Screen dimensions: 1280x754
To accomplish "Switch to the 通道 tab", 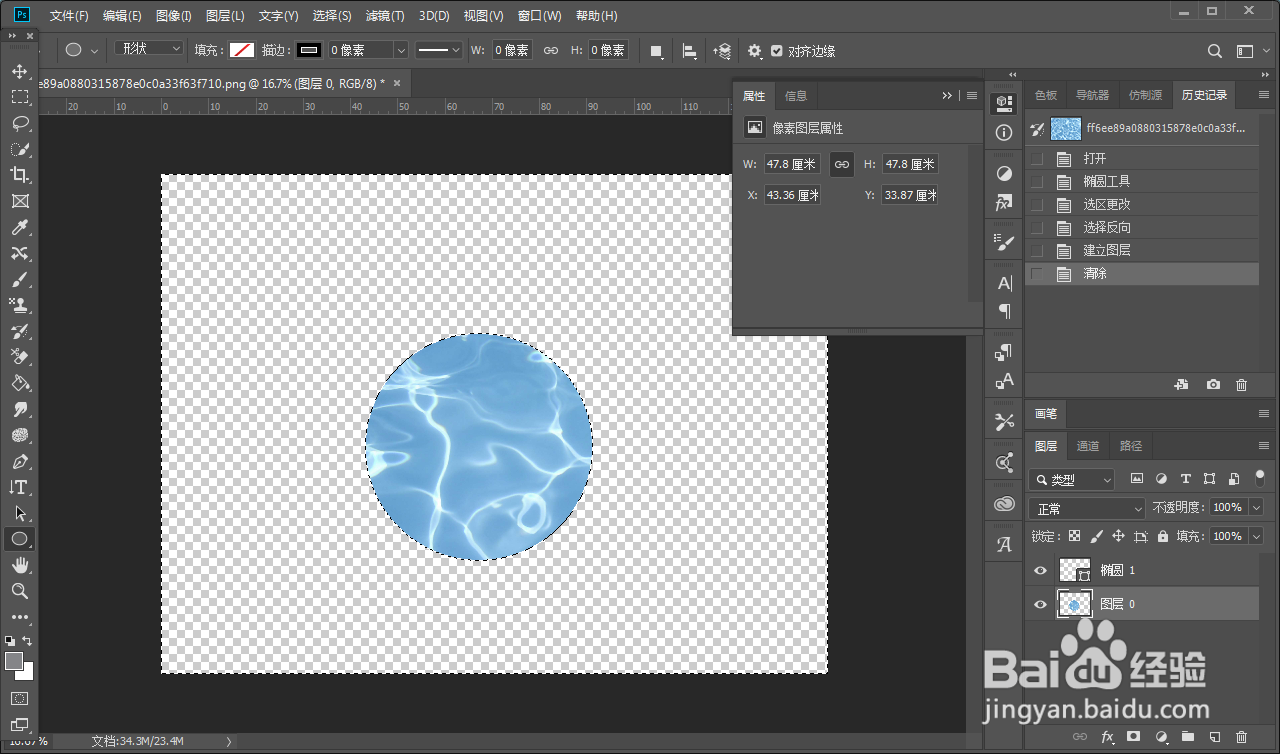I will [x=1088, y=446].
